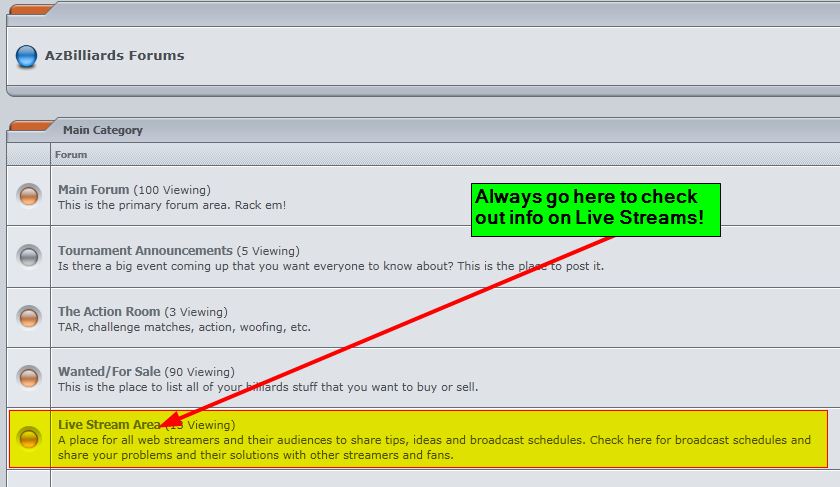Open the AzBilliards Forums title link
Image resolution: width=840 pixels, height=487 pixels.
pyautogui.click(x=114, y=56)
